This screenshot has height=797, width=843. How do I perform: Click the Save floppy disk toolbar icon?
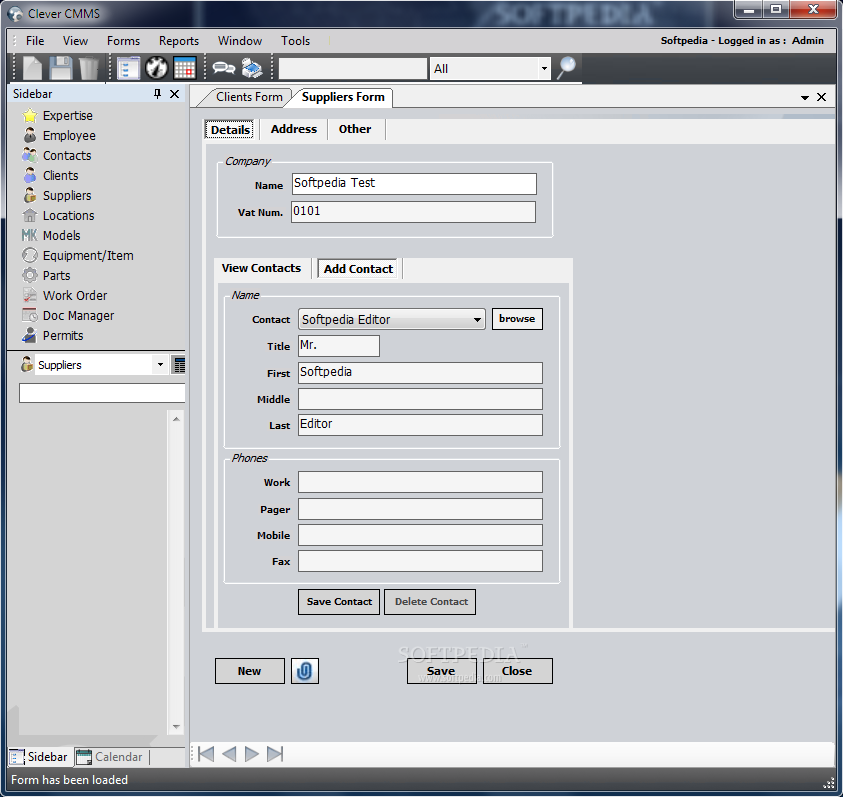click(61, 68)
